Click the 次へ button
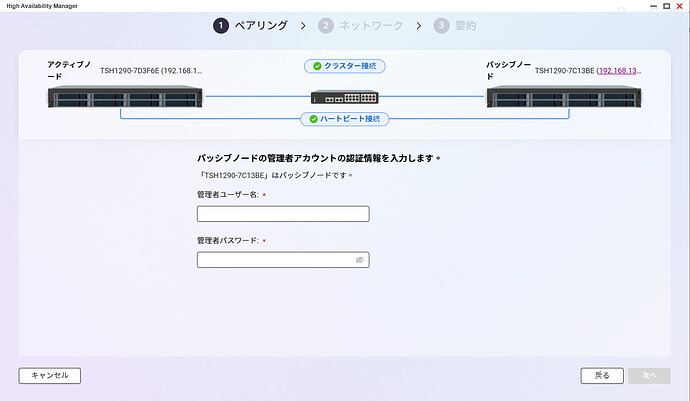This screenshot has height=401, width=690. click(x=648, y=375)
